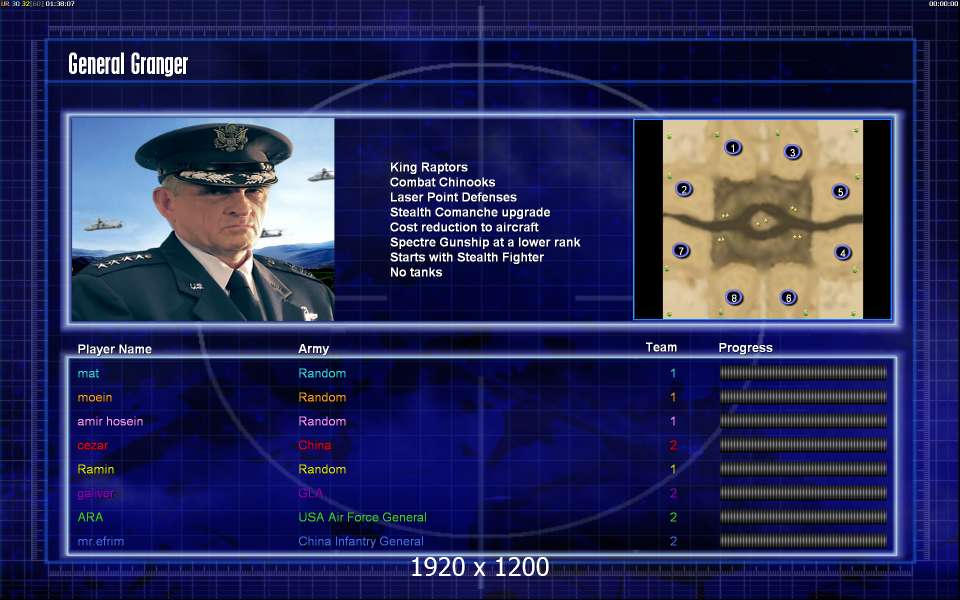
Task: Click mat's loading progress bar
Action: coord(803,372)
